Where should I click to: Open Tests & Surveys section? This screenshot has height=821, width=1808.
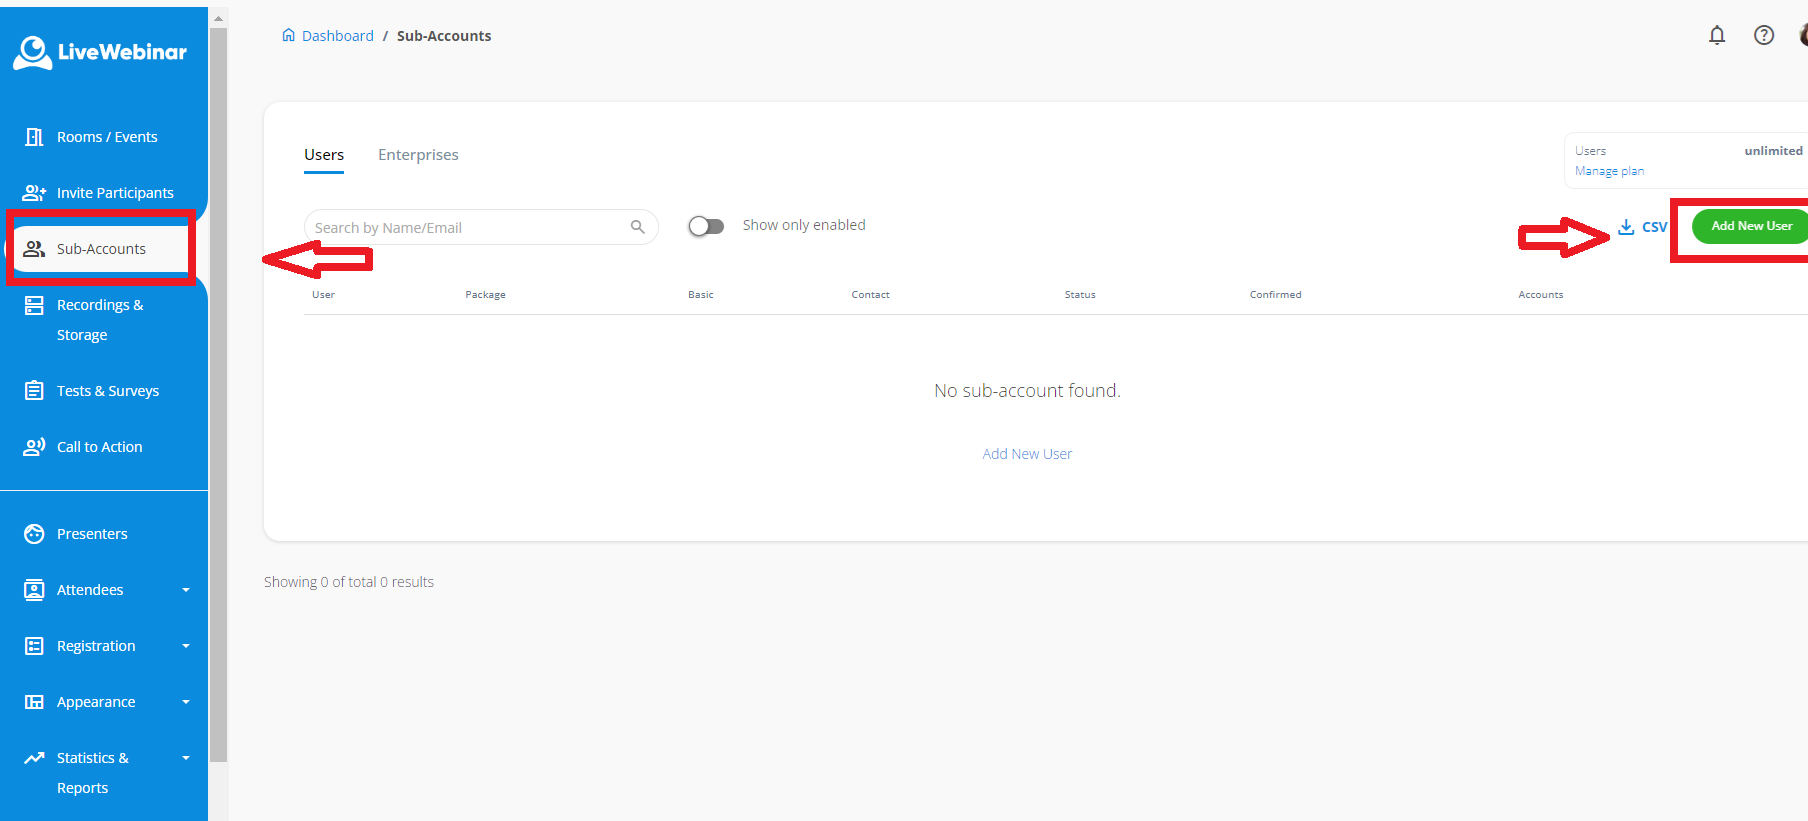(x=107, y=391)
